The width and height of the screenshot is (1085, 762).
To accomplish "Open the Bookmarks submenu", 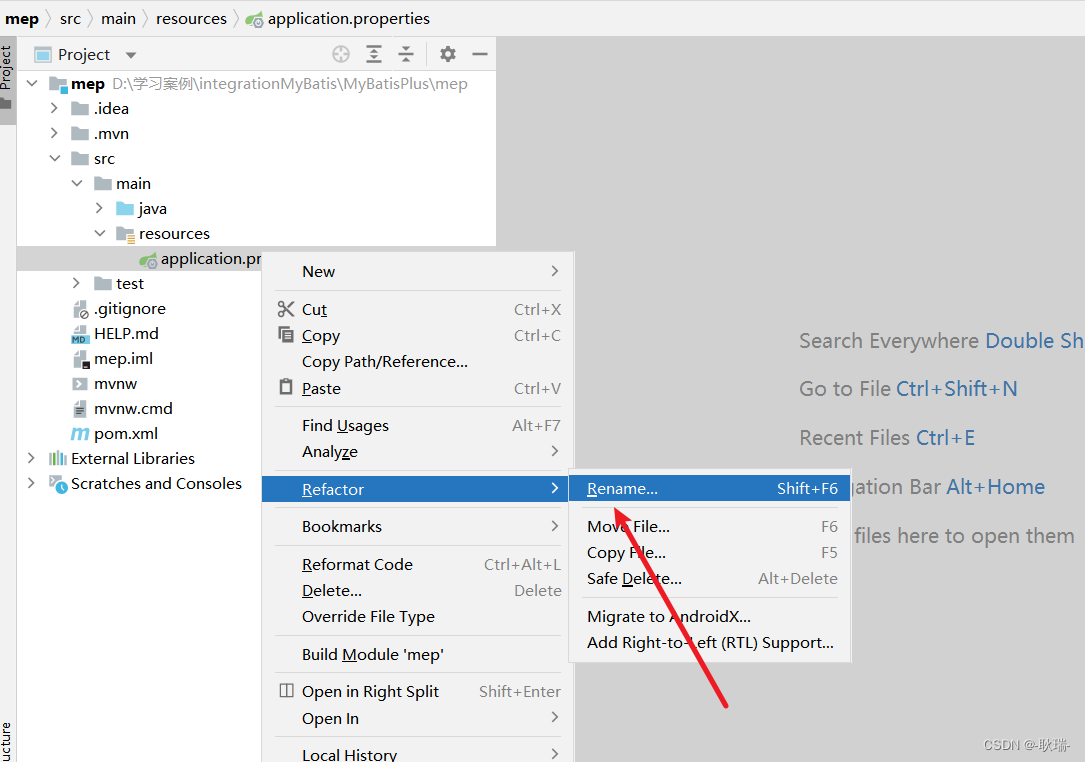I will click(x=418, y=526).
